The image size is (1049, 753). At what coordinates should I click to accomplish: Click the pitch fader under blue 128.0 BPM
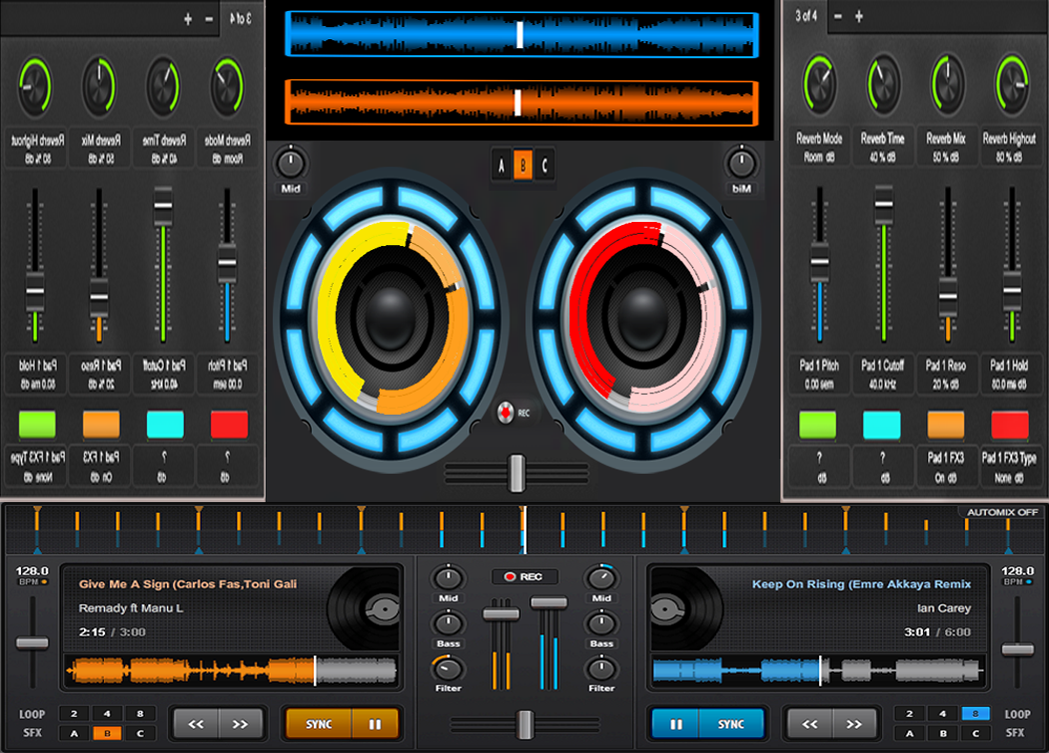(1018, 649)
